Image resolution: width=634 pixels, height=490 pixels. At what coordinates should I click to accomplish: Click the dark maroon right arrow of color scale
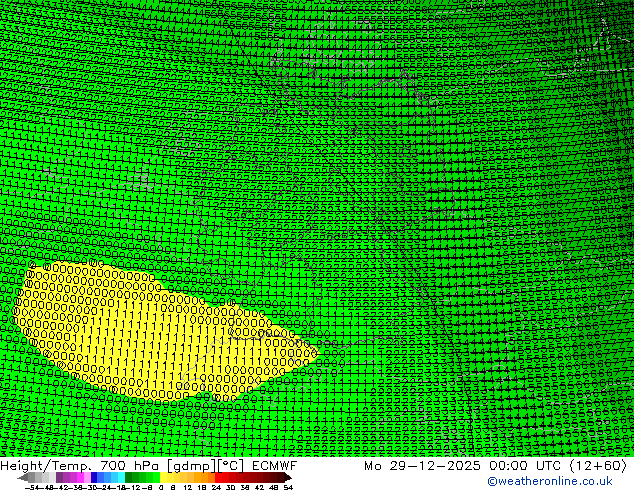[x=288, y=477]
